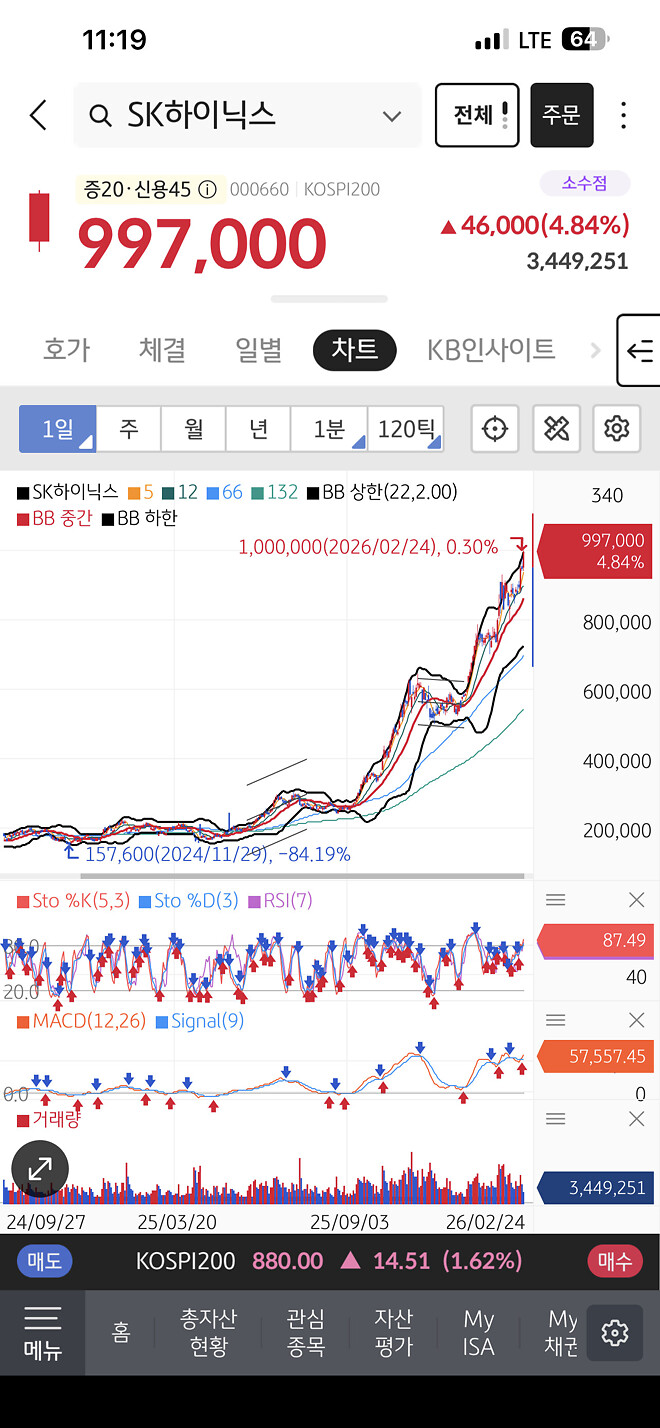Expand chart to fullscreen icon
660x1428 pixels.
tap(40, 1168)
